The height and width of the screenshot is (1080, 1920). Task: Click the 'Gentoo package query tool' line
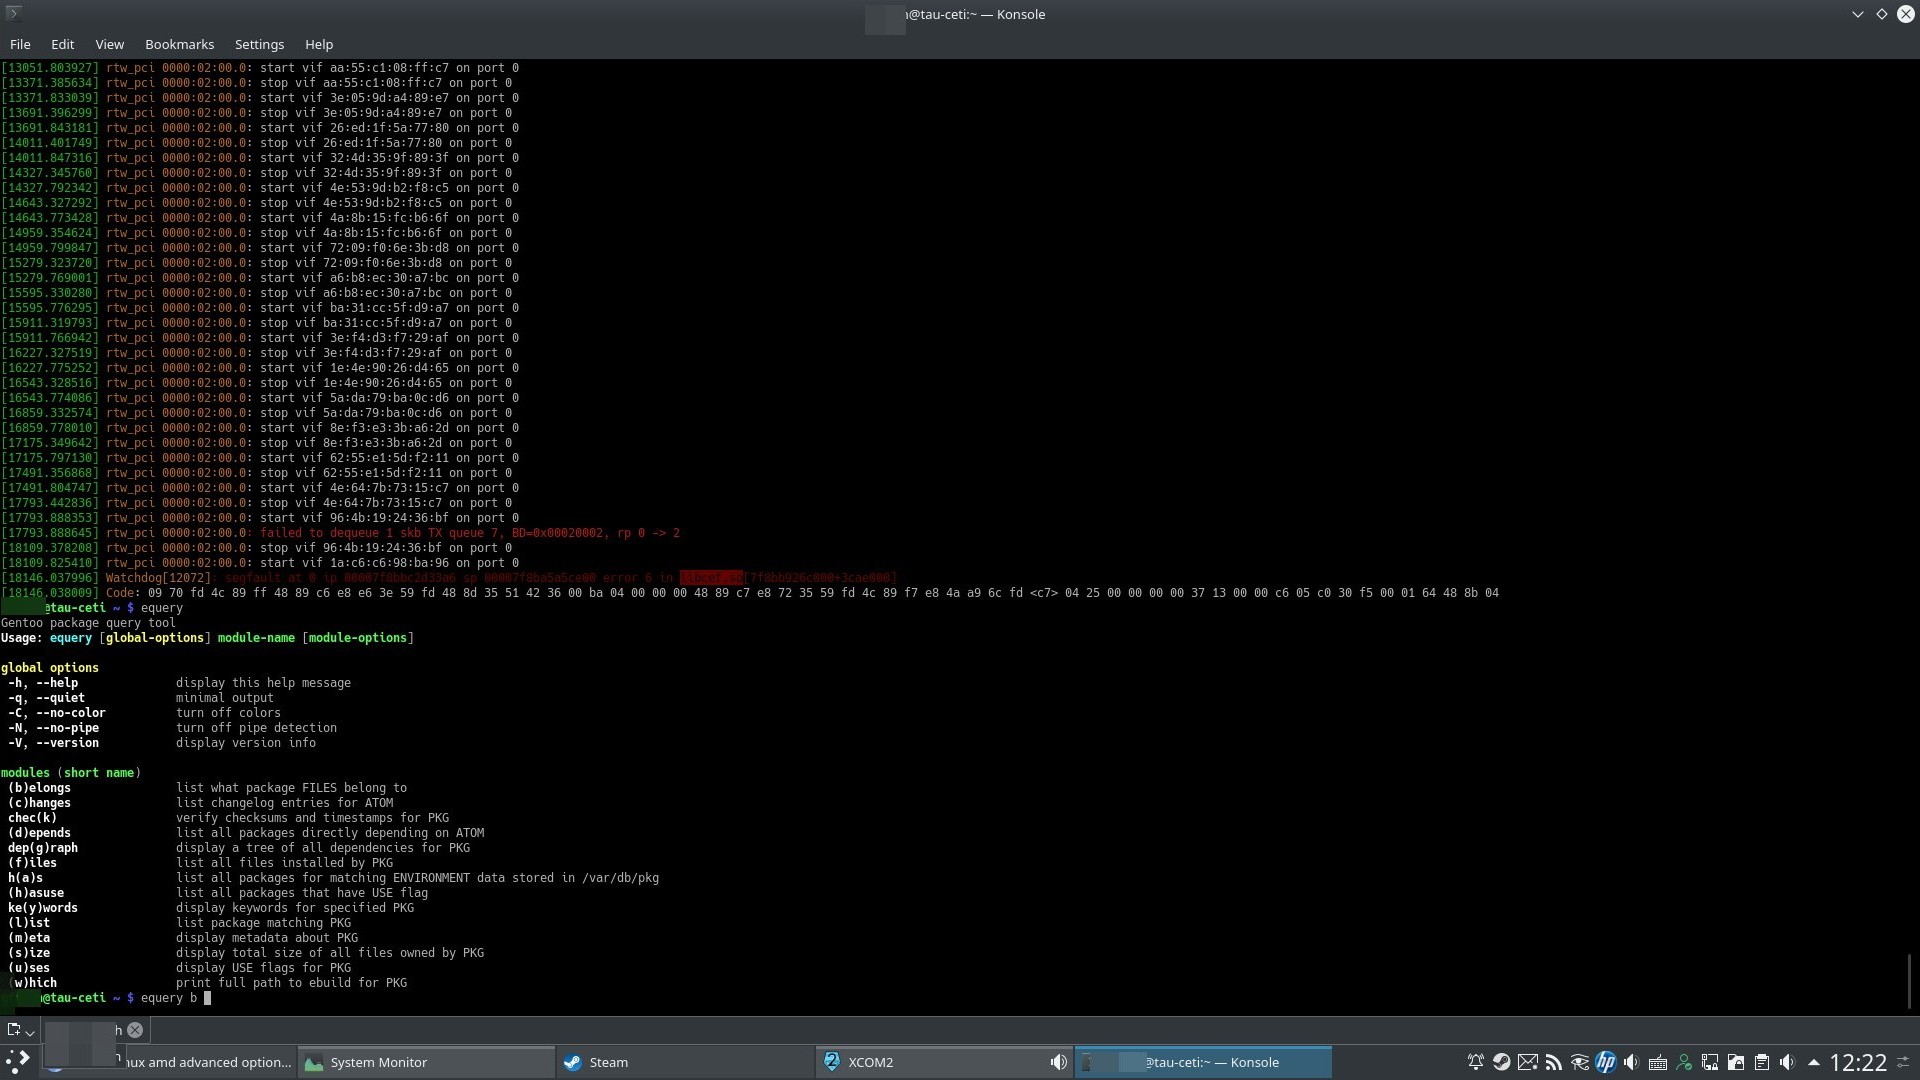coord(88,623)
